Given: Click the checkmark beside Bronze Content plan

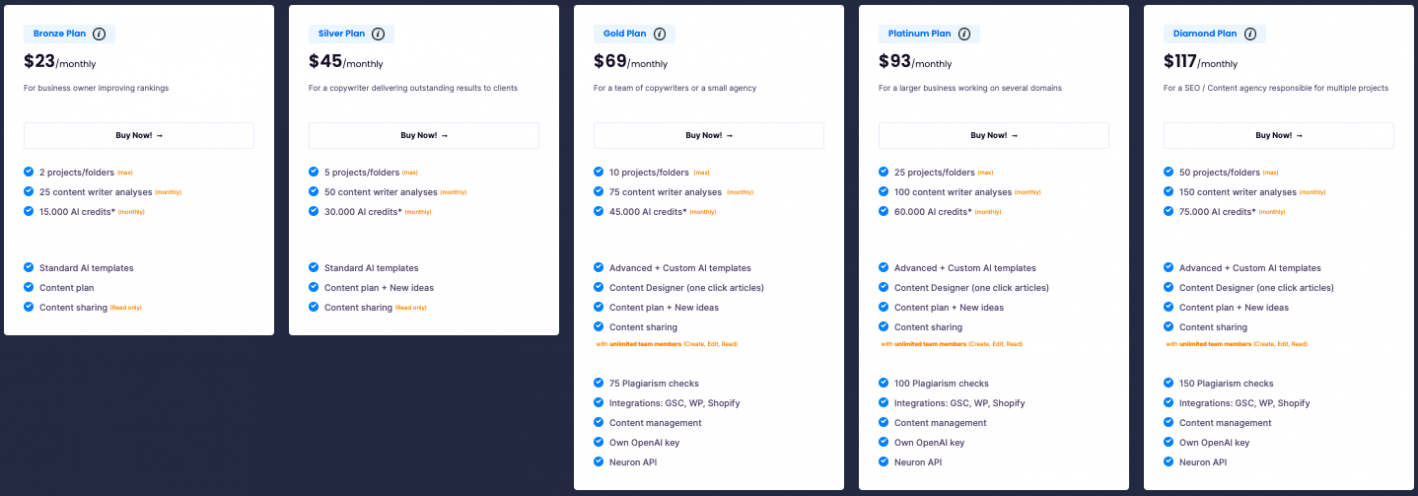Looking at the screenshot, I should pyautogui.click(x=29, y=287).
